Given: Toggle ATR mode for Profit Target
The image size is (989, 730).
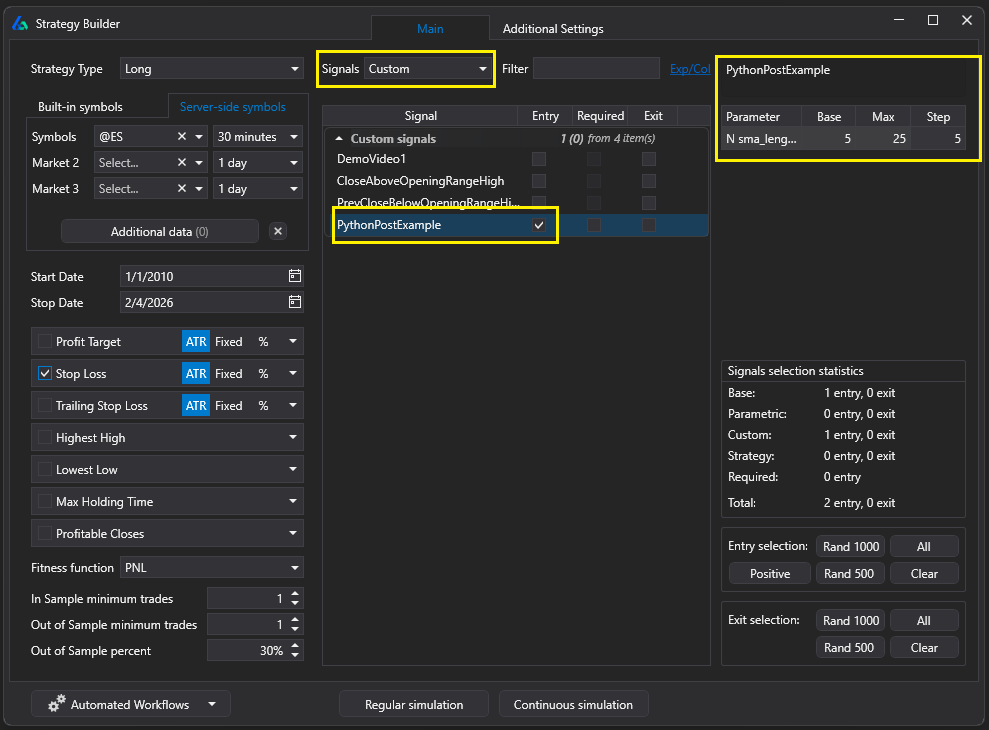Looking at the screenshot, I should (x=195, y=341).
